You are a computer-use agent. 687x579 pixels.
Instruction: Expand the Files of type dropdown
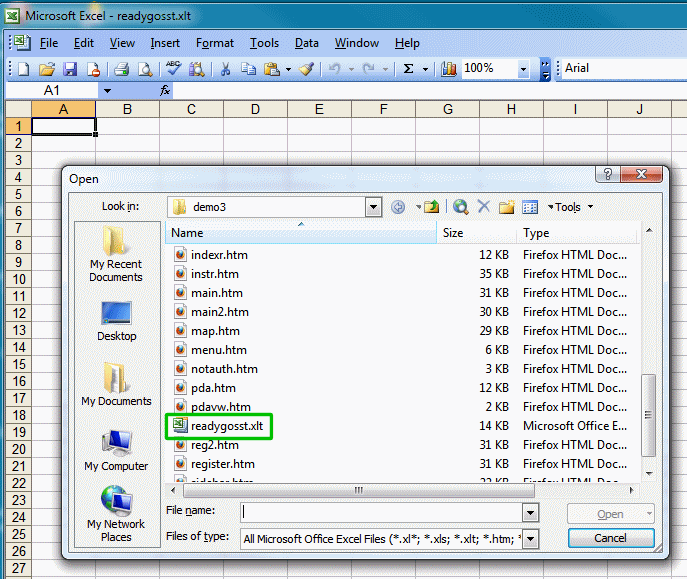(x=530, y=539)
